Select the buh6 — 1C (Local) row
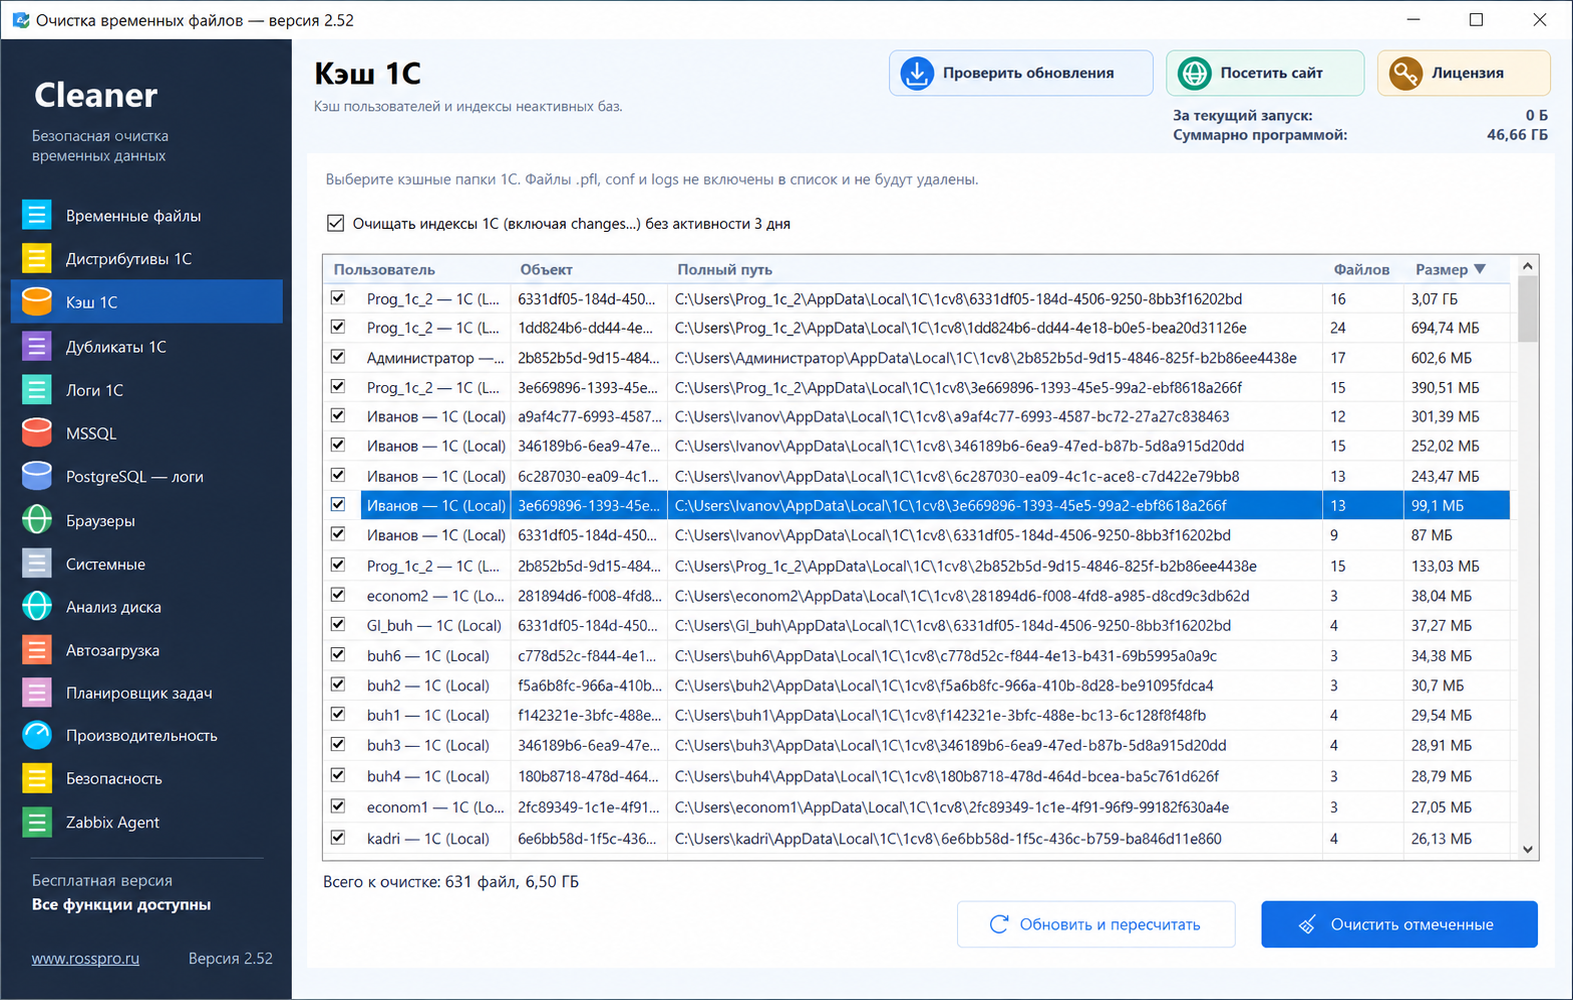The height and width of the screenshot is (1000, 1573). (916, 655)
